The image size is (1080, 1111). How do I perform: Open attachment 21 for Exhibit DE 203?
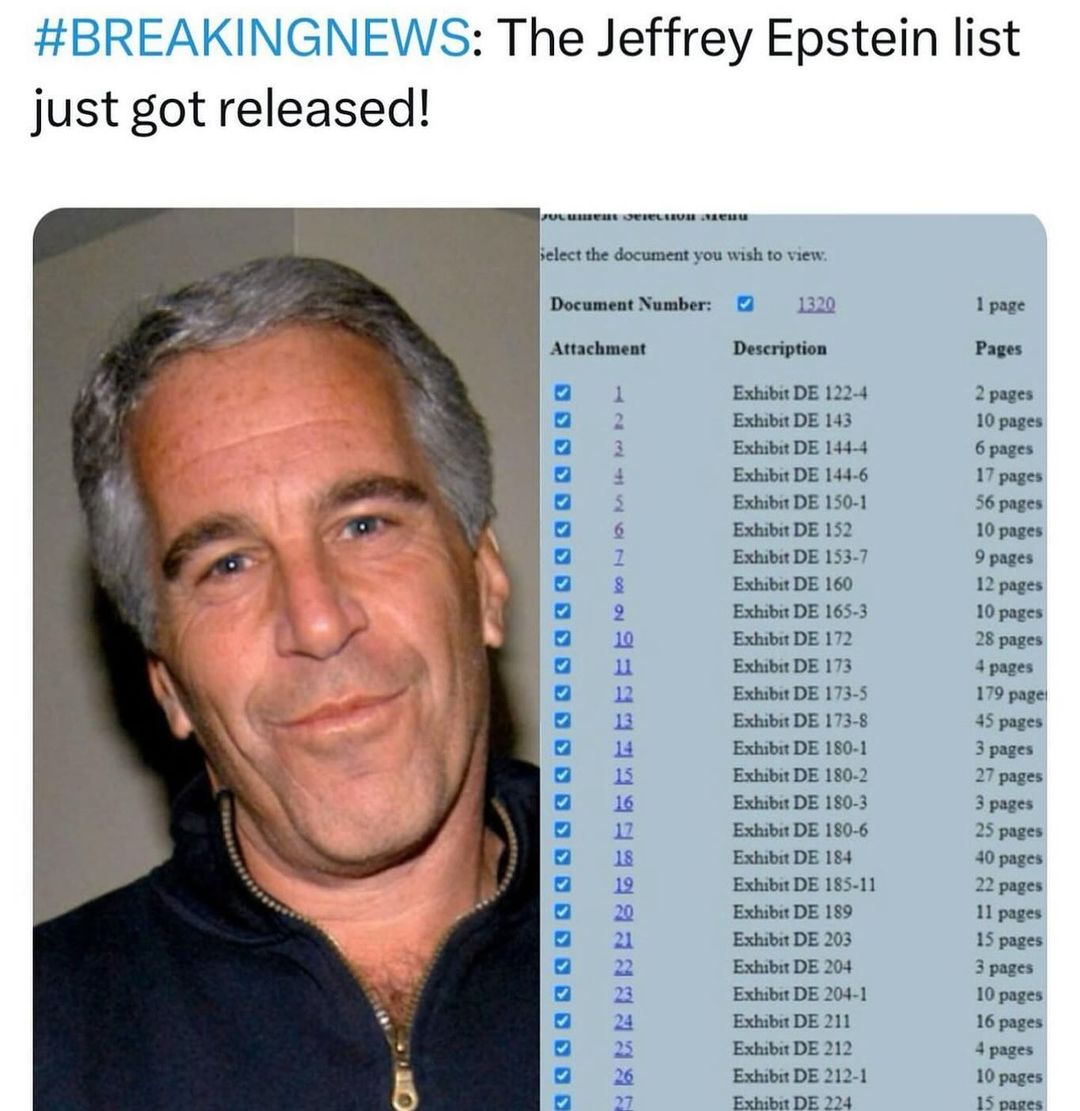point(624,939)
